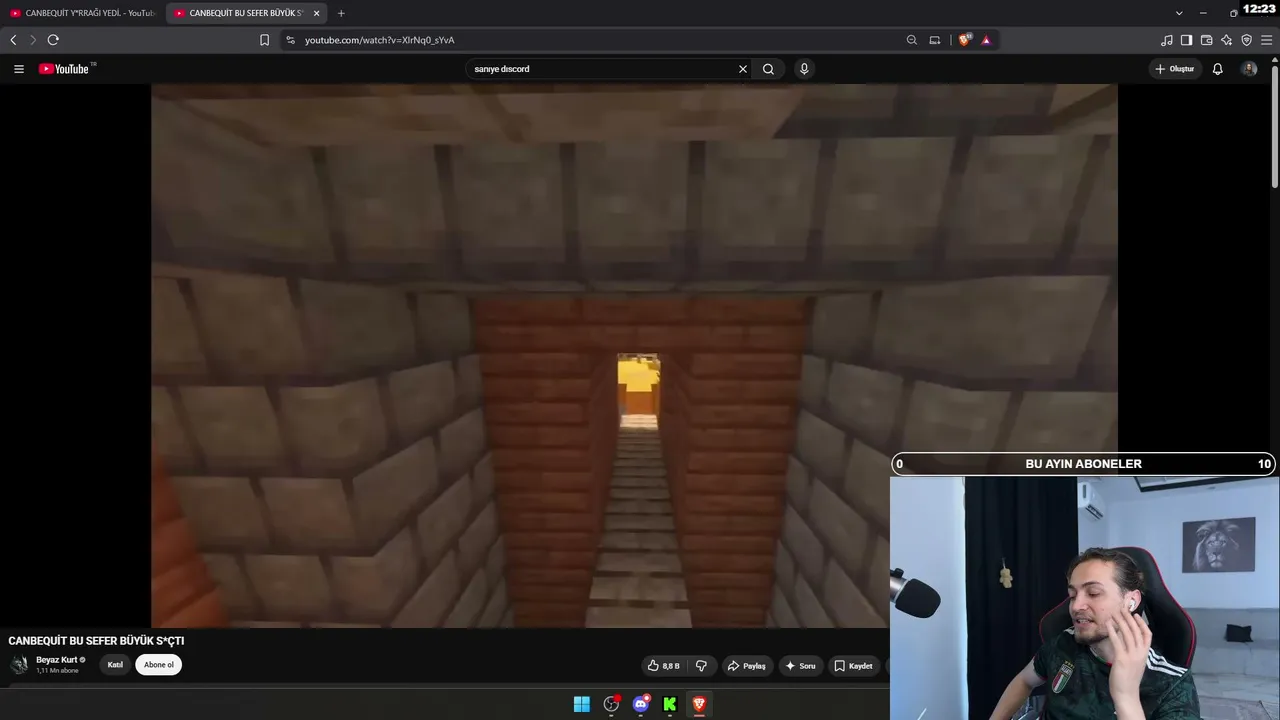Open the Brave VPN shield icon

pos(1246,40)
